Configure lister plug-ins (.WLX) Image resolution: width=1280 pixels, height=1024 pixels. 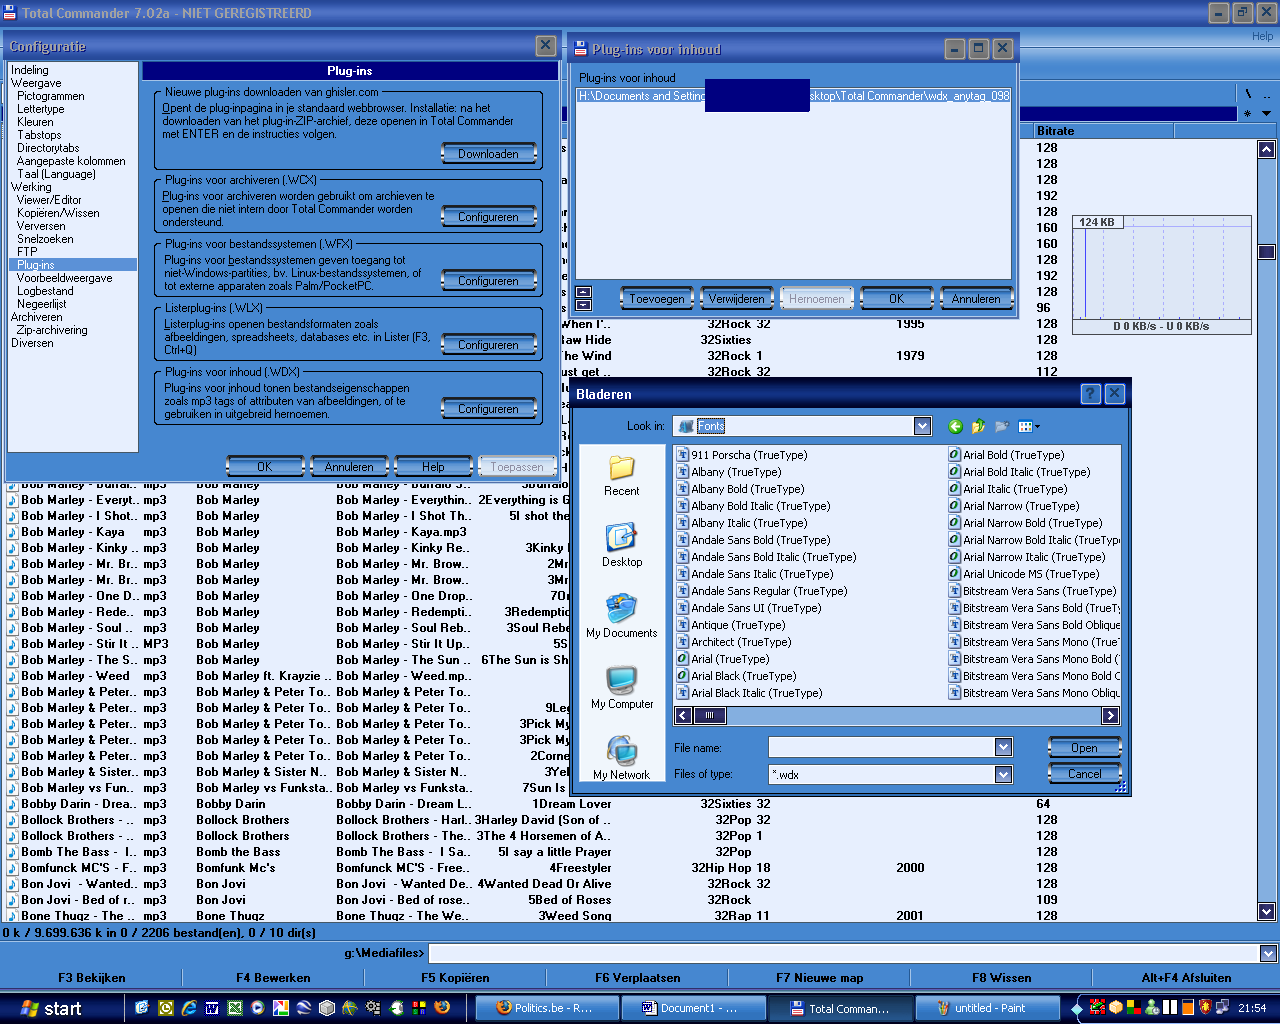coord(489,344)
